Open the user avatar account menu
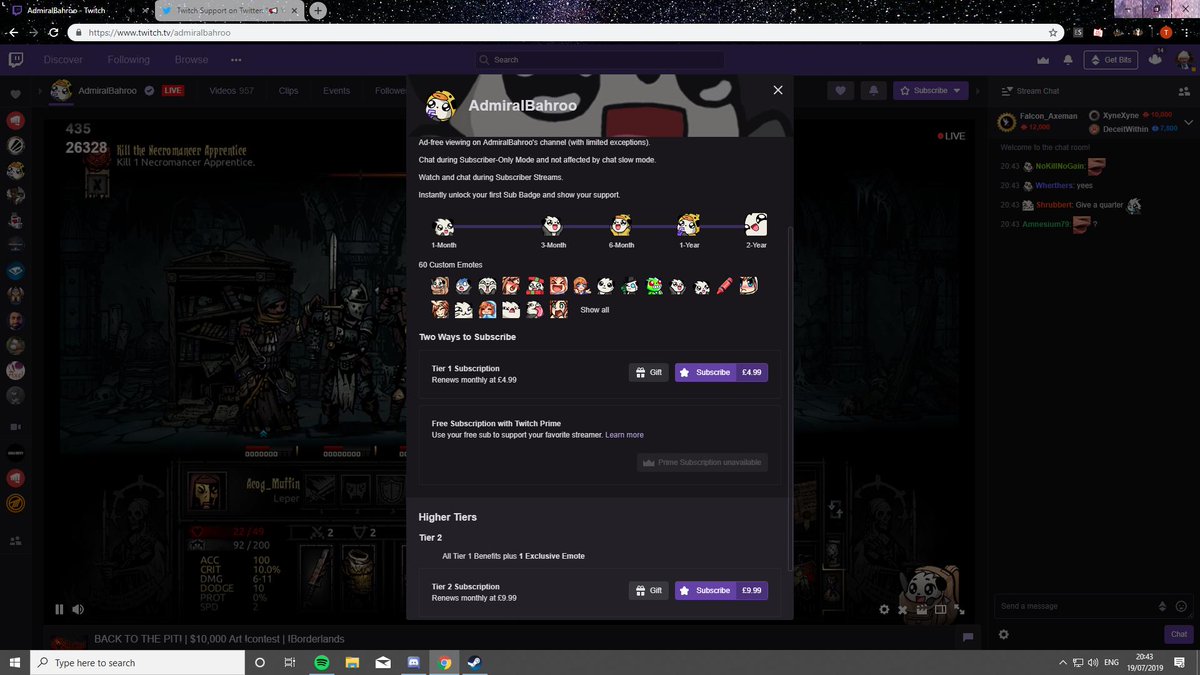 tap(1183, 60)
